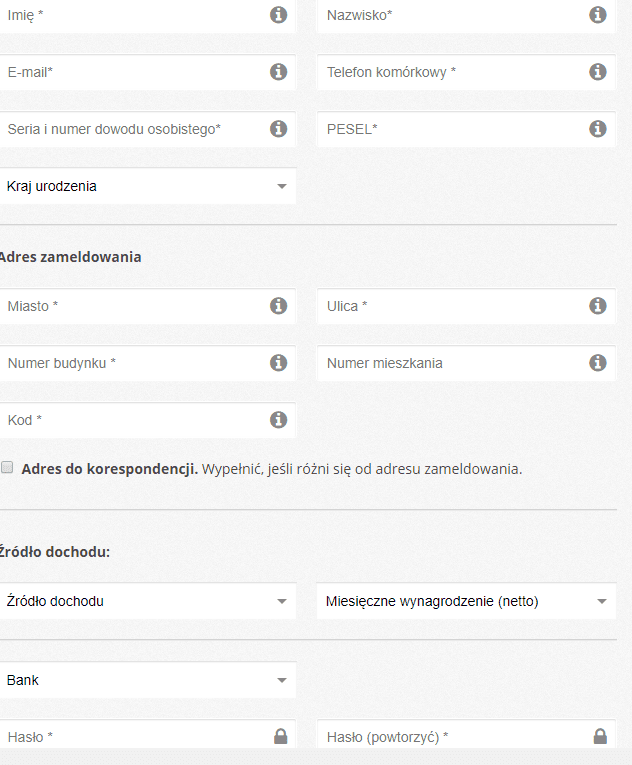Image resolution: width=632 pixels, height=765 pixels.
Task: Open the Kraj urodzenia dropdown
Action: (147, 186)
